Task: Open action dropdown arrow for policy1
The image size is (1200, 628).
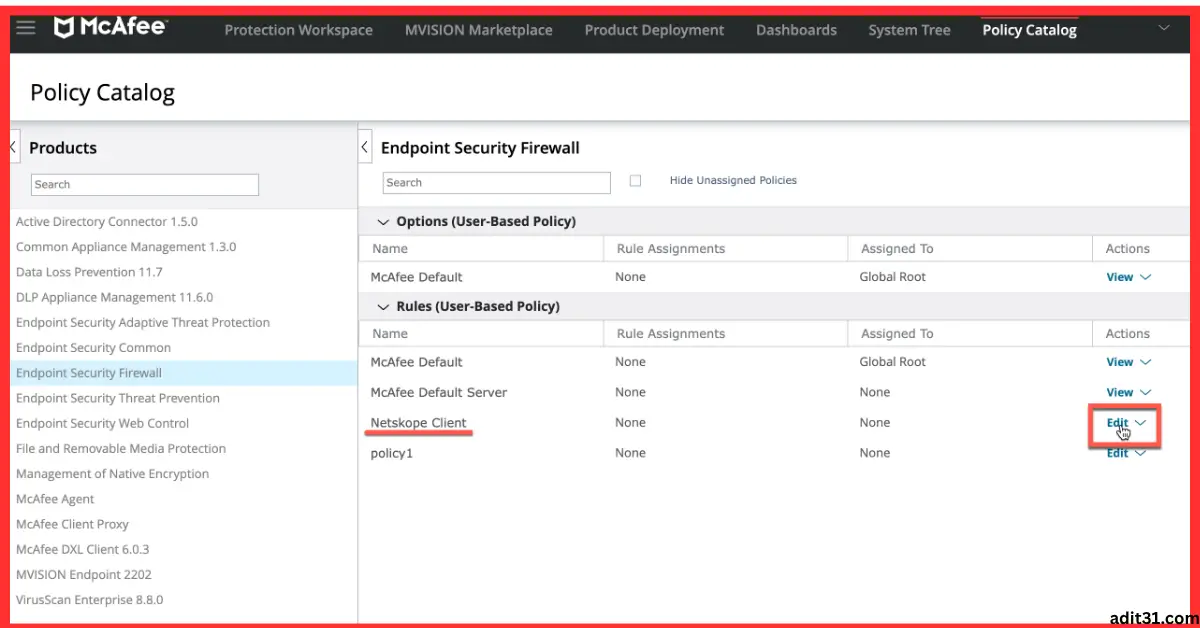Action: click(1141, 453)
